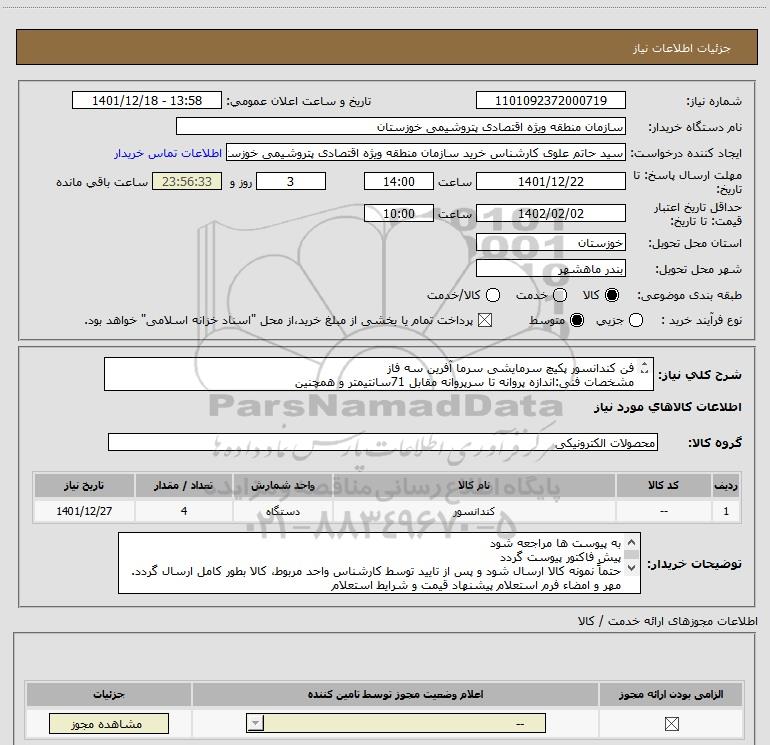Click the delivery city بندر ماهشهر field
This screenshot has width=770, height=745.
550,269
